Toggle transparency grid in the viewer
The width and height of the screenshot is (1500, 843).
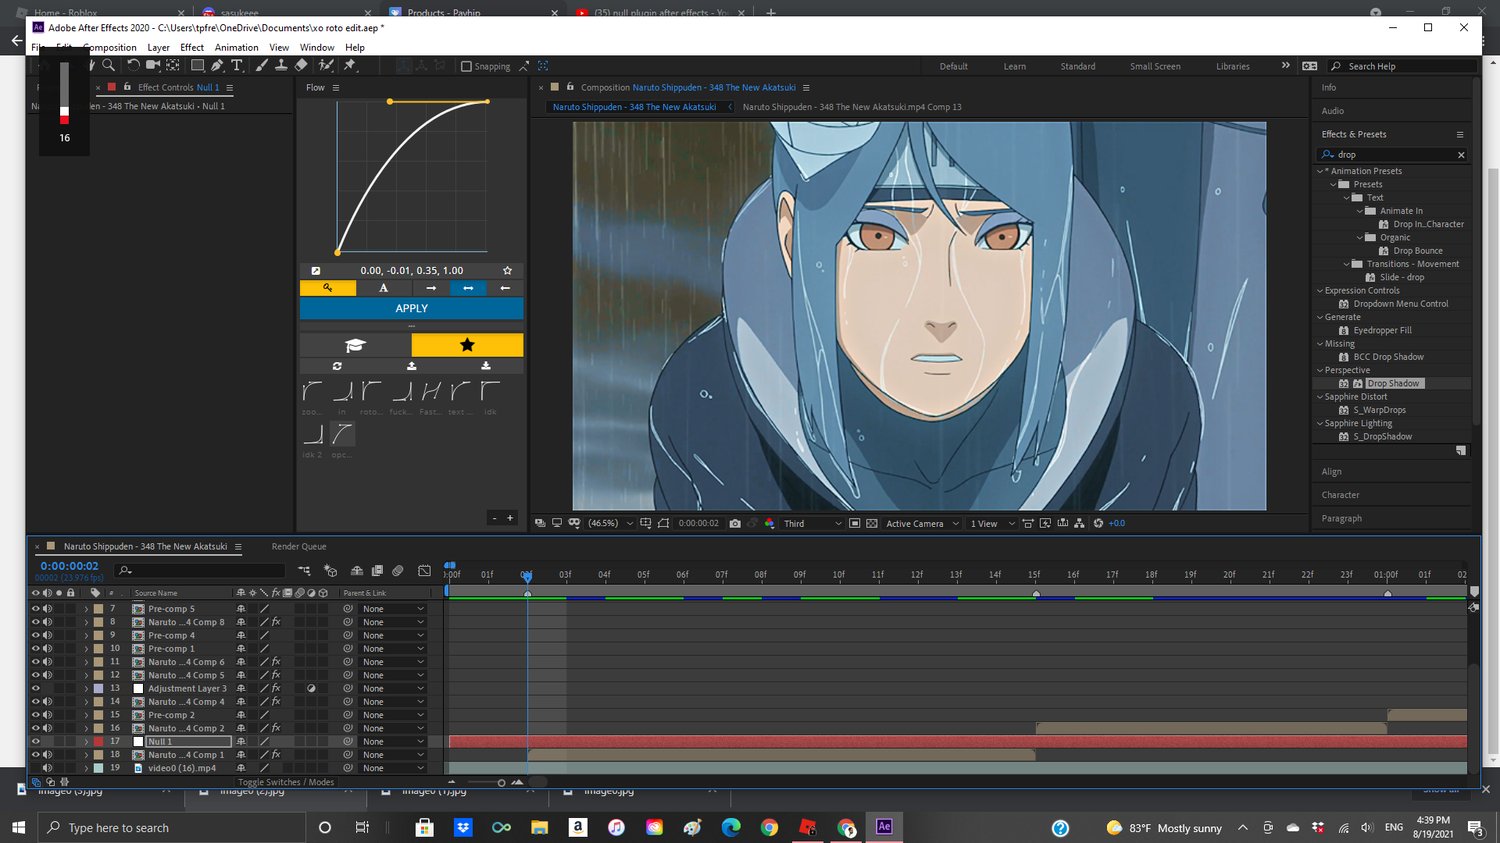coord(871,523)
